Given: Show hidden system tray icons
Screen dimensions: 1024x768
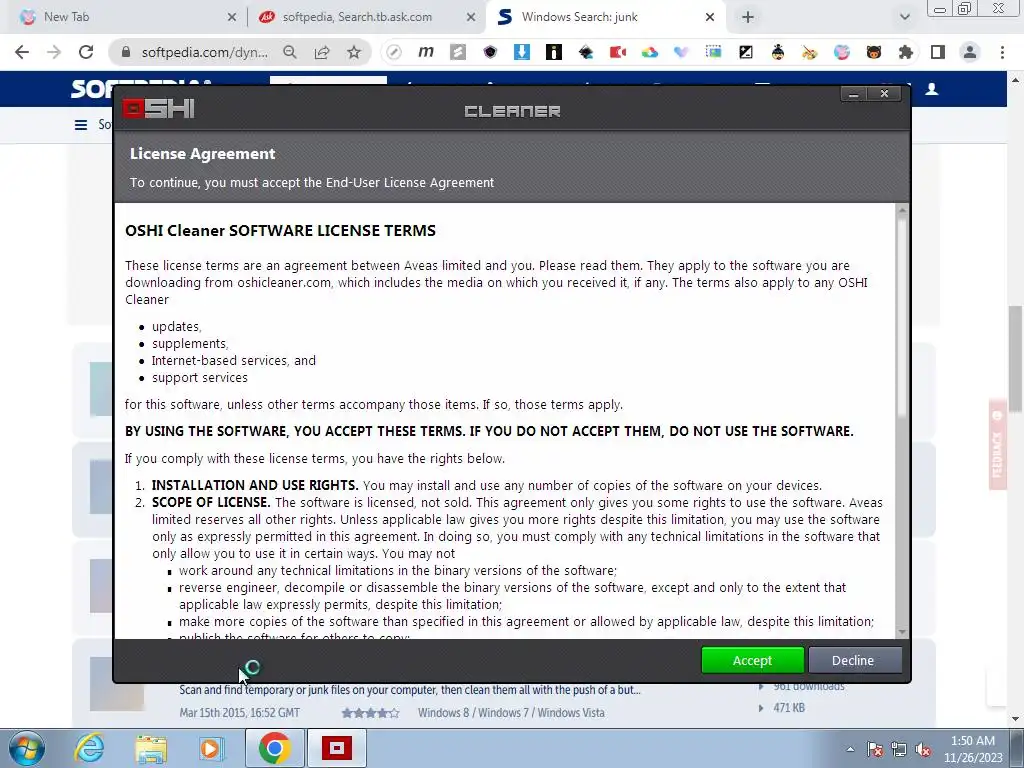Looking at the screenshot, I should [850, 749].
